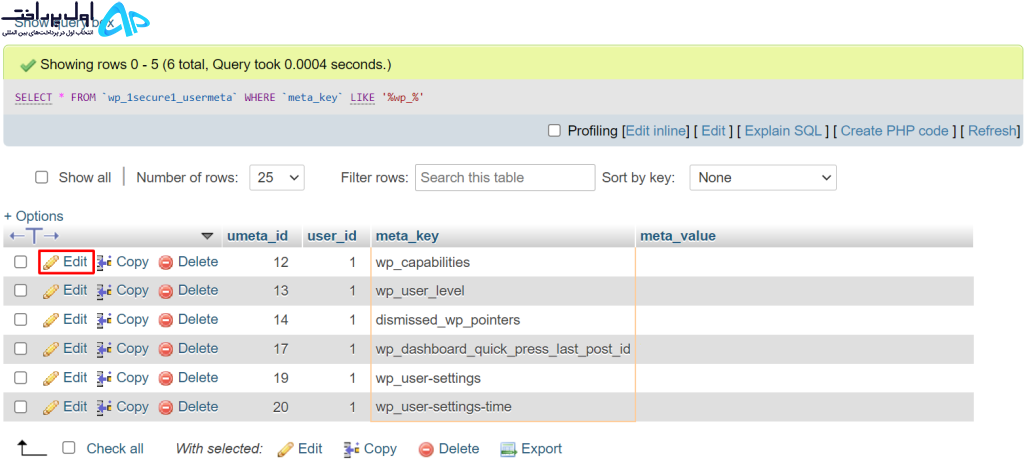Click the dismissed_wp_pointers meta_key cell

coord(503,320)
